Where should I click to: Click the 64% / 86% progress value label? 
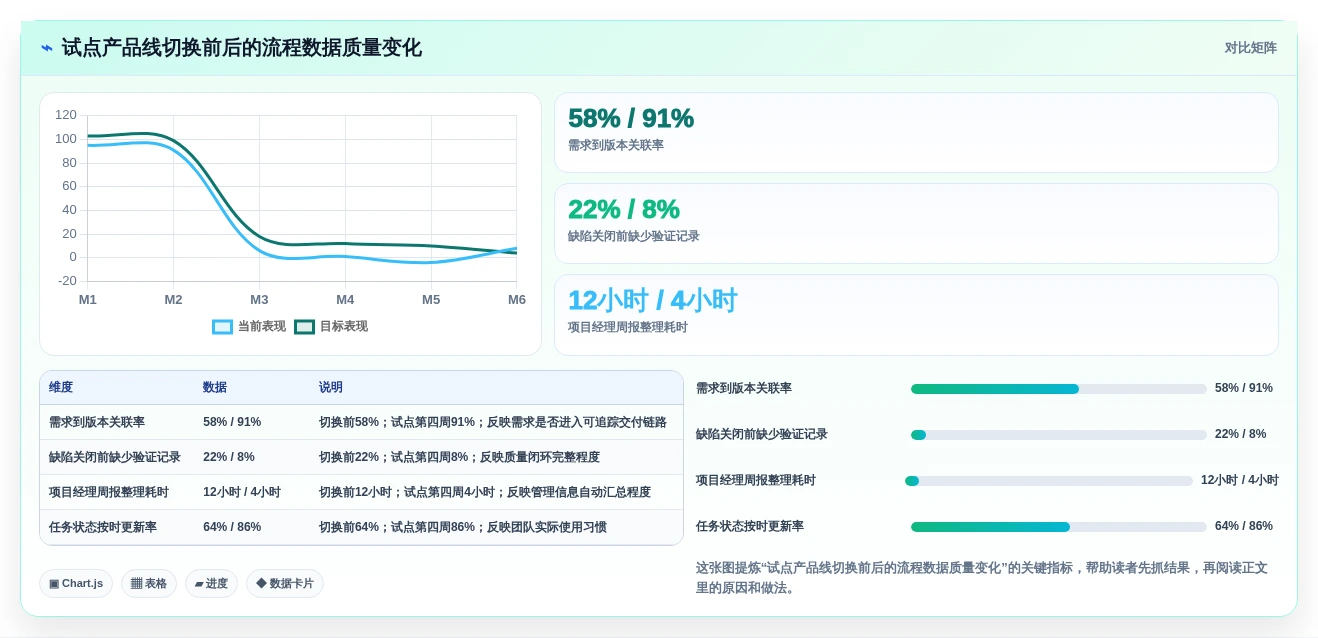[1244, 527]
